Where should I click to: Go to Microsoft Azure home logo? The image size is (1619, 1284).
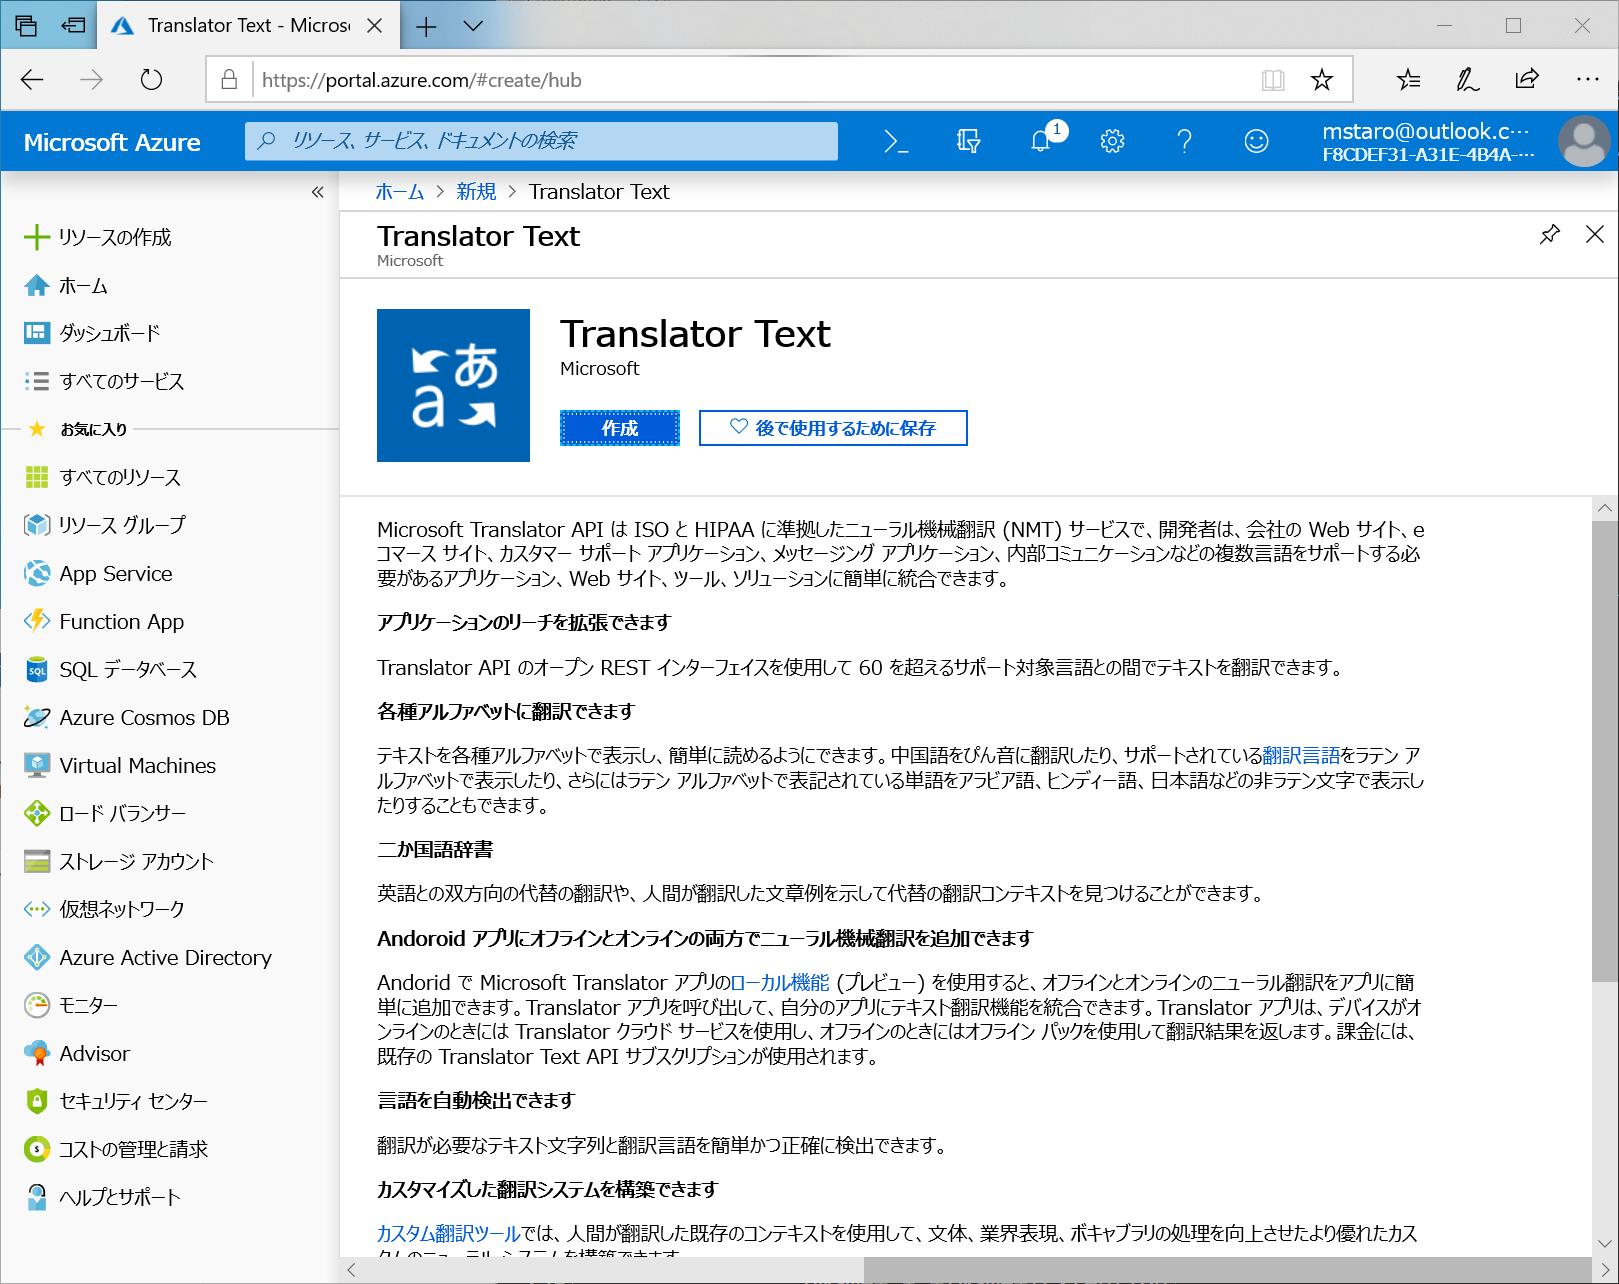(x=112, y=142)
